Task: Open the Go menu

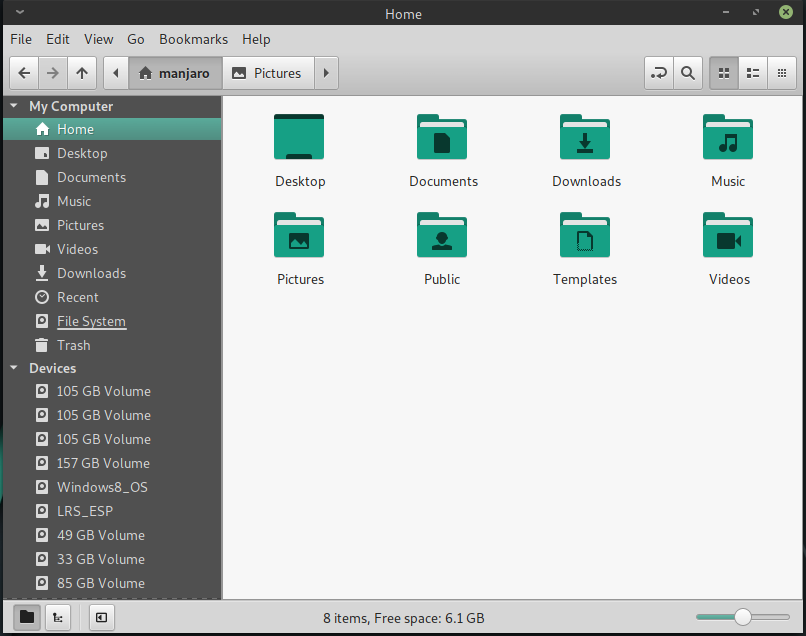Action: click(x=135, y=39)
